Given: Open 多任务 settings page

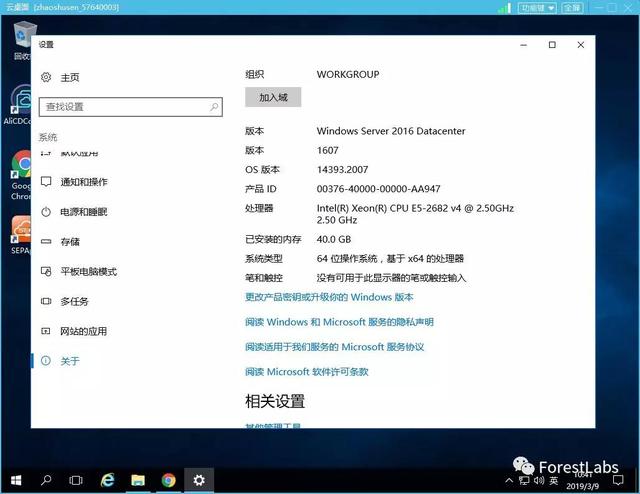Looking at the screenshot, I should pyautogui.click(x=74, y=301).
